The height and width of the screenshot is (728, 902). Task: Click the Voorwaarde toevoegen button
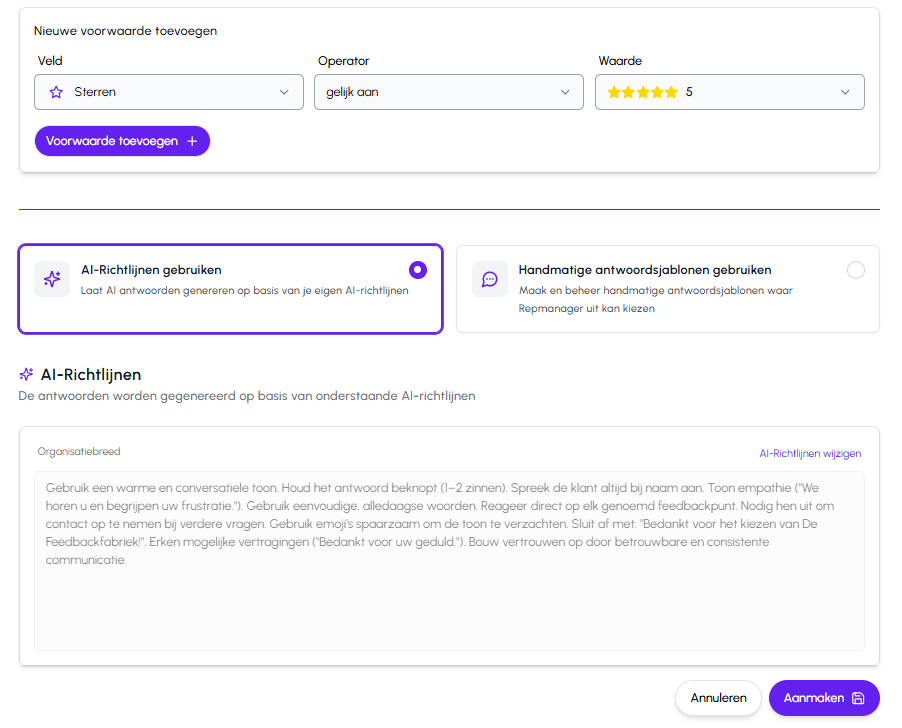coord(122,141)
